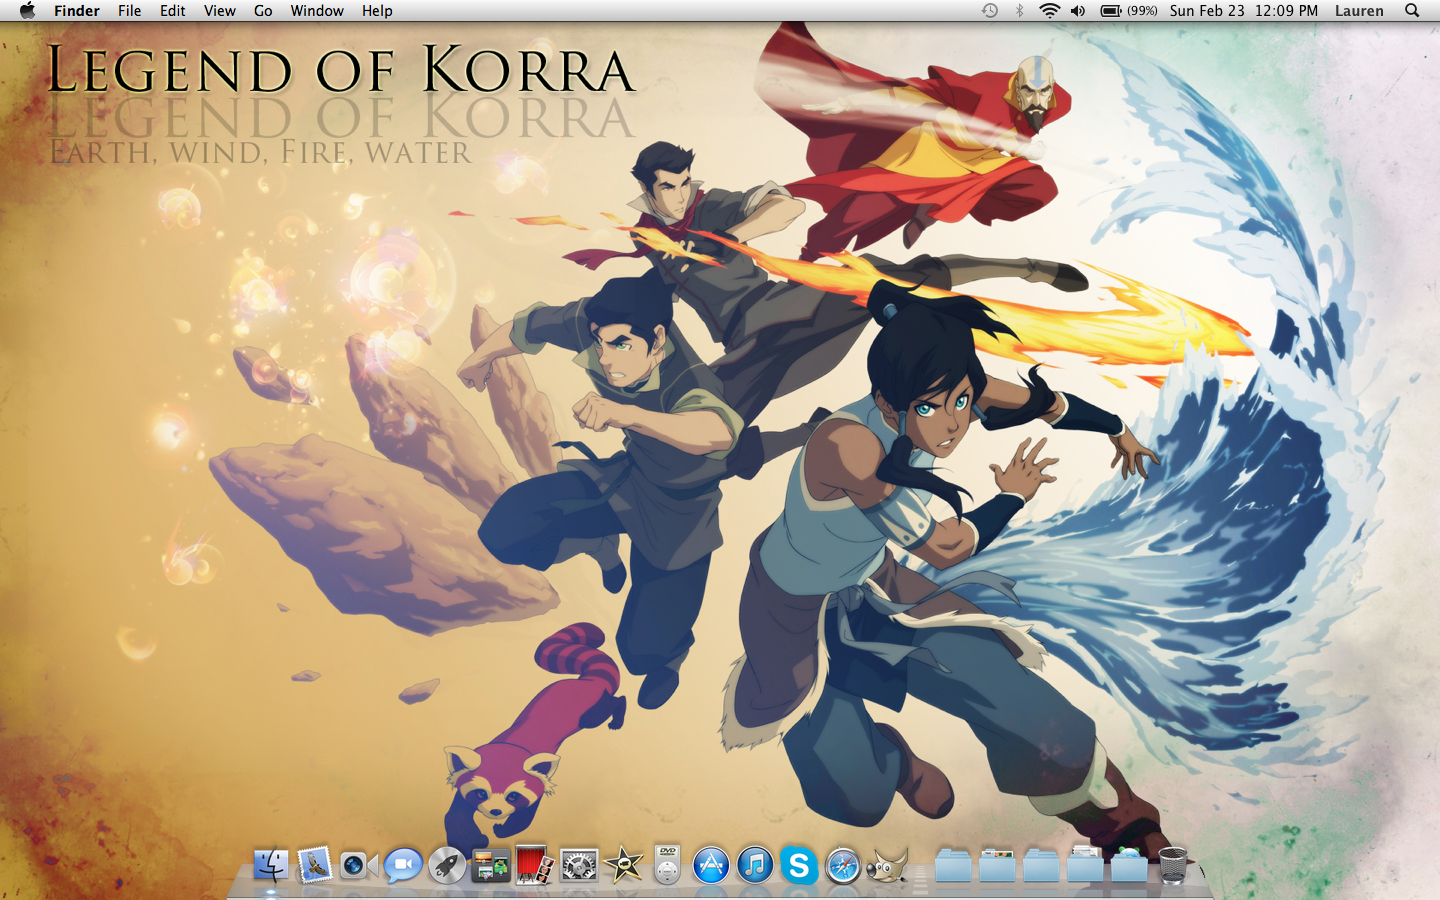
Task: Click the Spotlight search magnifier
Action: click(x=1412, y=11)
